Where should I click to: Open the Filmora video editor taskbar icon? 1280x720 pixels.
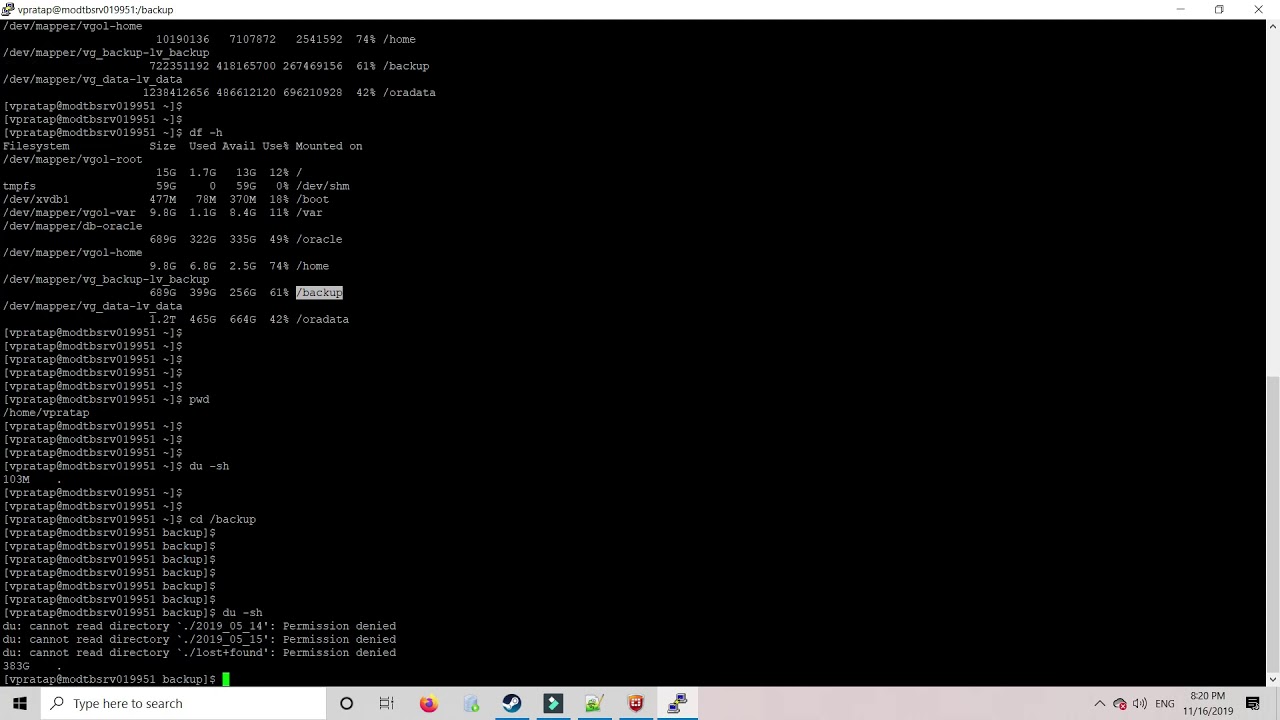[x=553, y=703]
